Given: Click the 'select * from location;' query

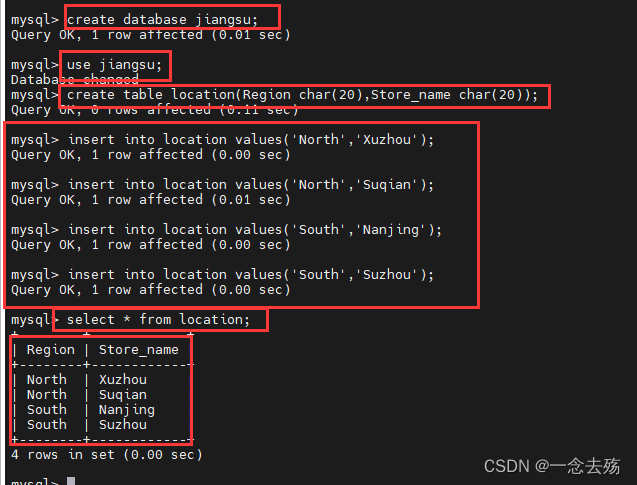Looking at the screenshot, I should click(158, 320).
